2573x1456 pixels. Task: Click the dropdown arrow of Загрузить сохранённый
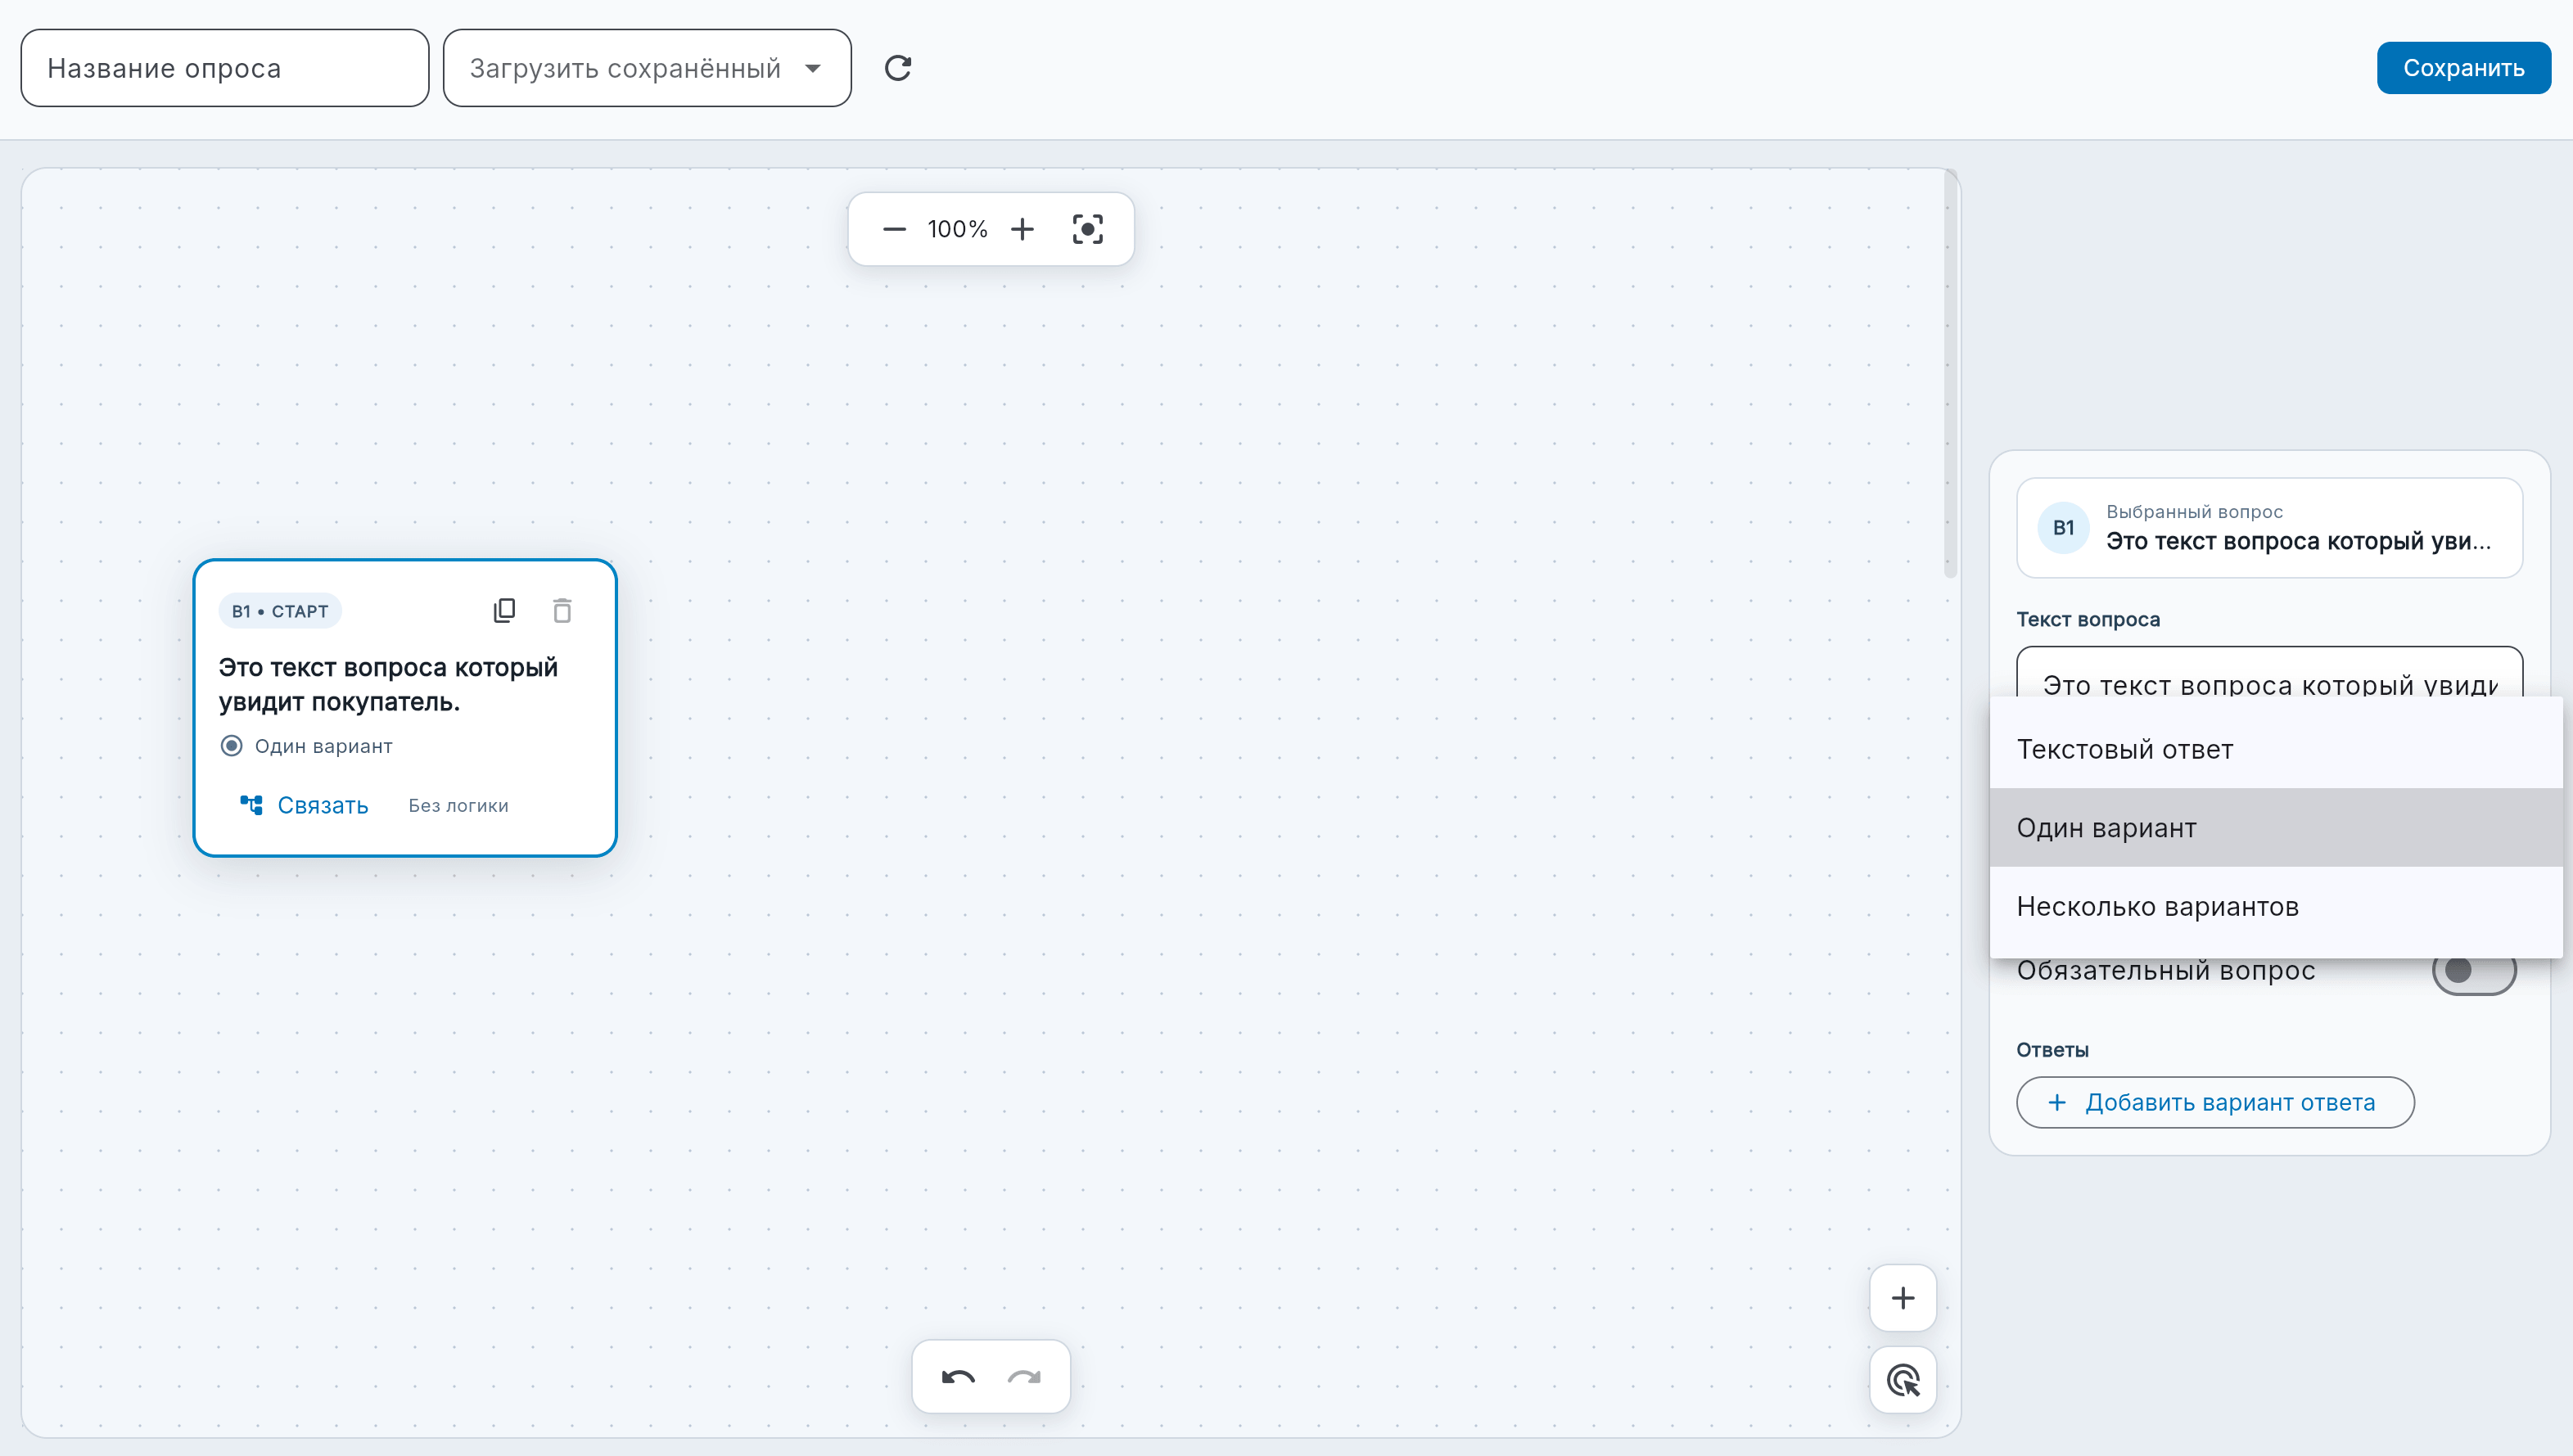(813, 68)
